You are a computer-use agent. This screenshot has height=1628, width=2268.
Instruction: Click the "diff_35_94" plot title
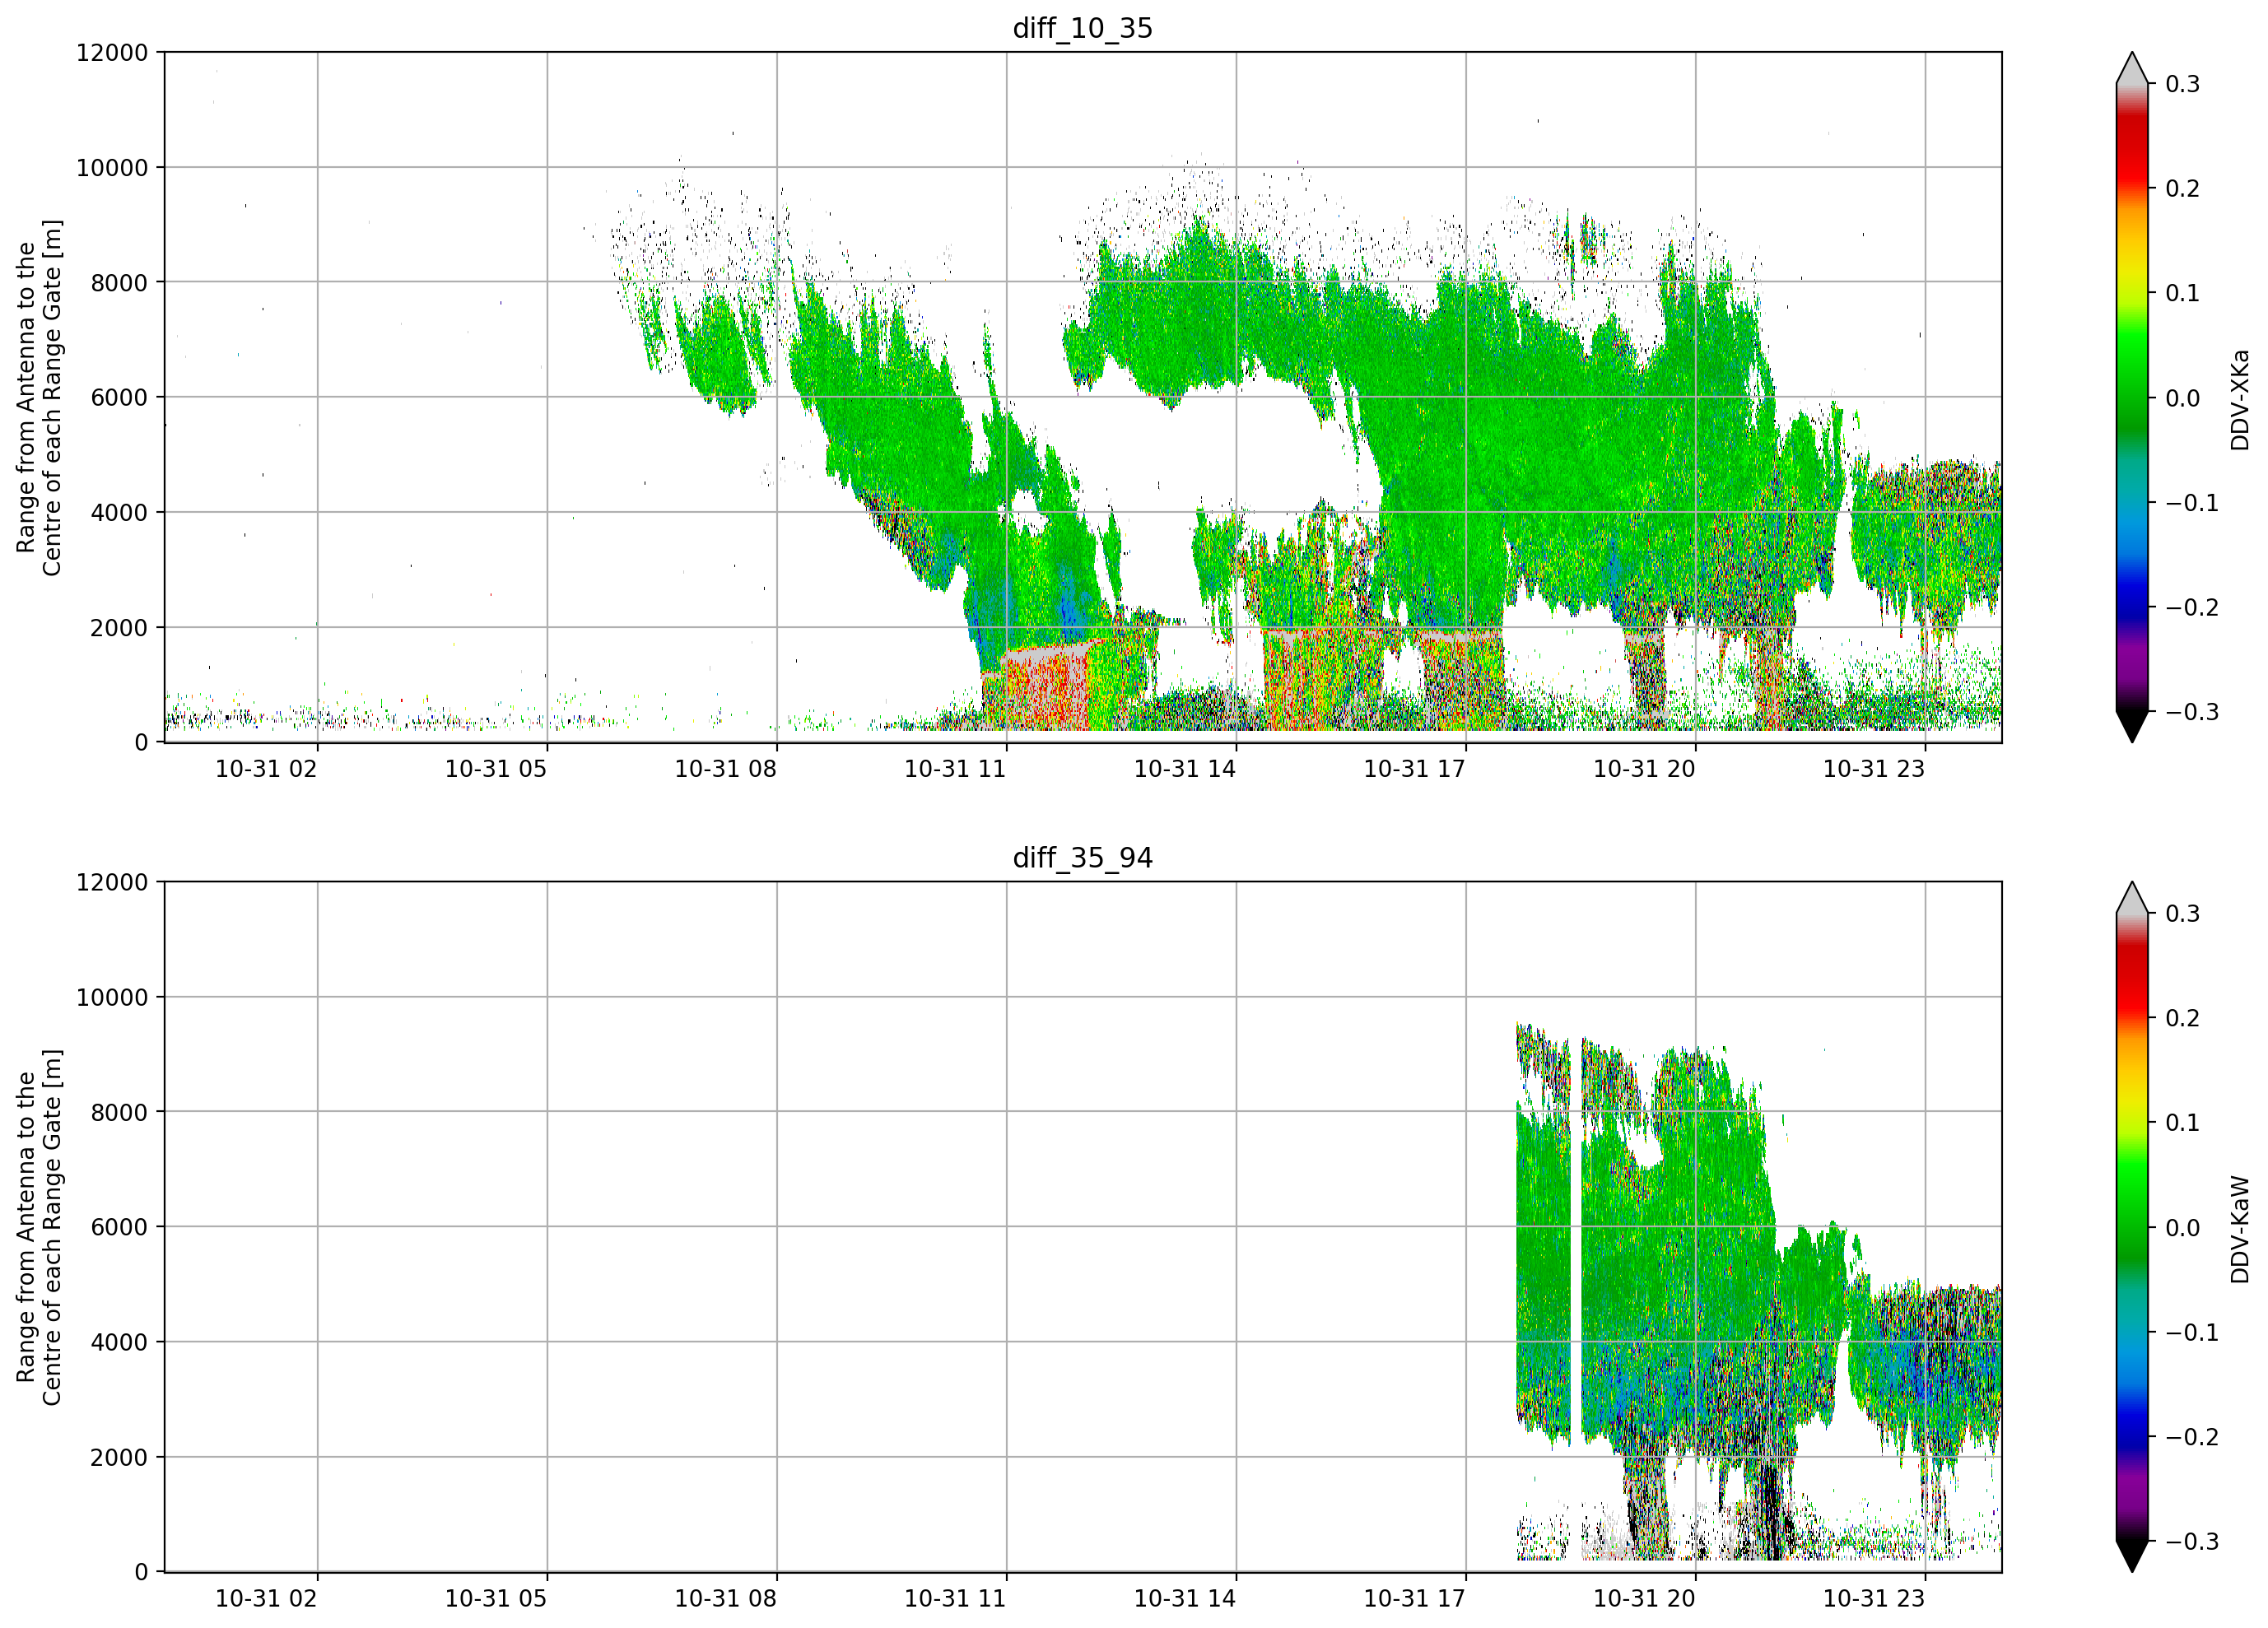1082,858
